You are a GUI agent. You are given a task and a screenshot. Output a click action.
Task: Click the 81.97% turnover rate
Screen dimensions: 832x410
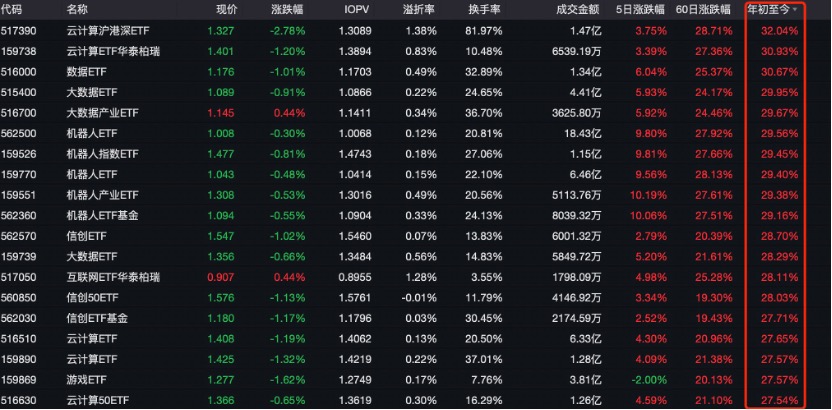483,31
